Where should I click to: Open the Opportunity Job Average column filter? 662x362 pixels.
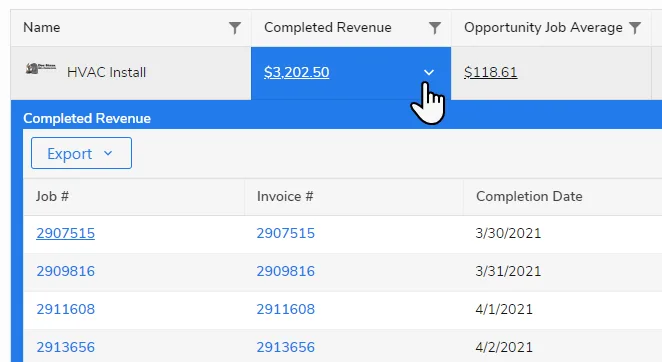click(x=635, y=28)
